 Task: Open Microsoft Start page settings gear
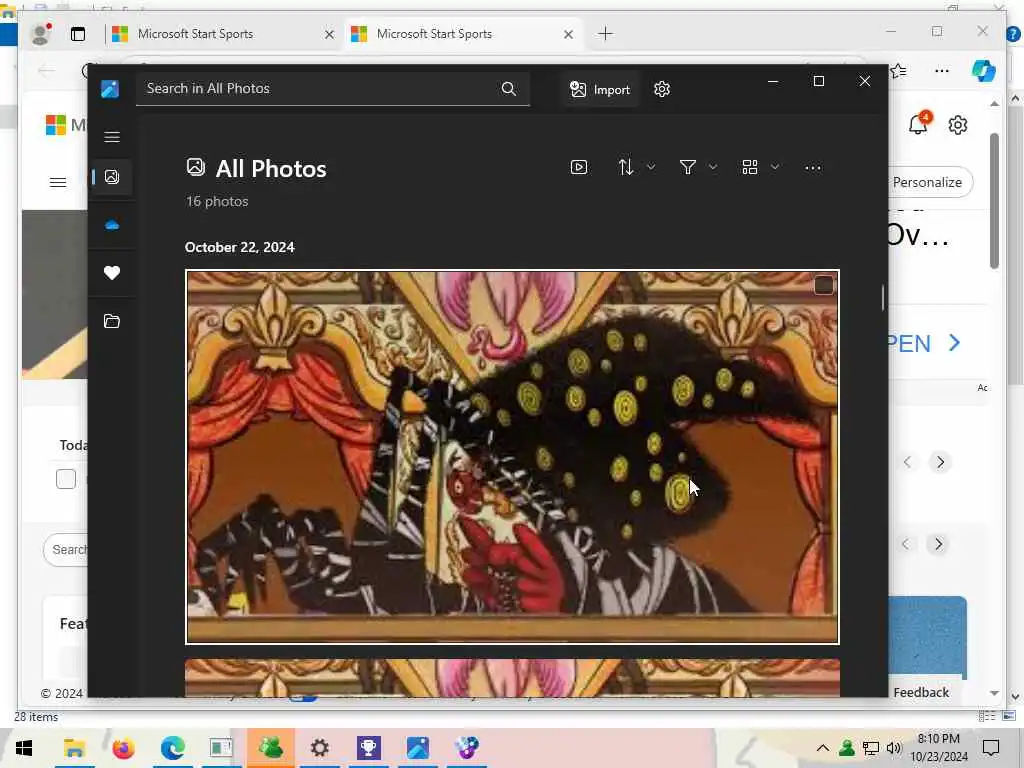tap(957, 125)
